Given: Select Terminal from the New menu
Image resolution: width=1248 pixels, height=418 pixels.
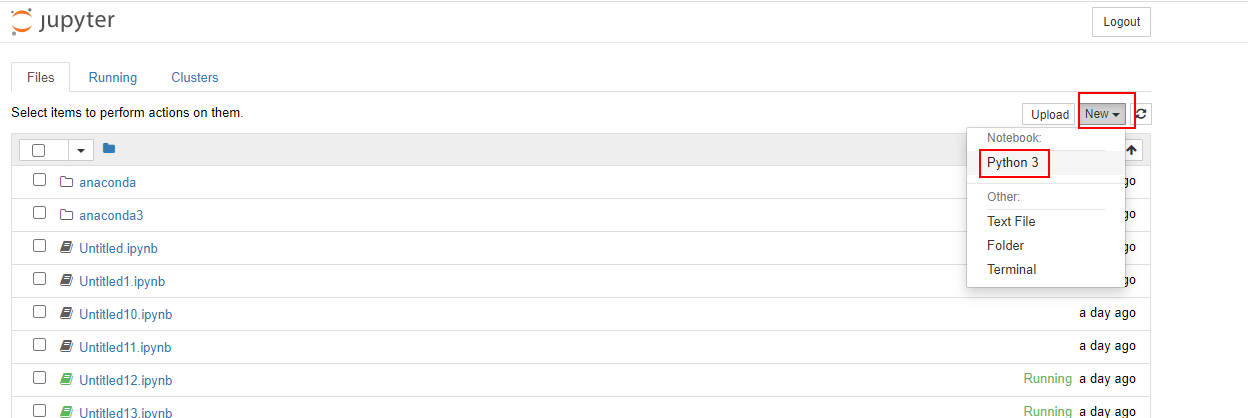Looking at the screenshot, I should point(1011,269).
